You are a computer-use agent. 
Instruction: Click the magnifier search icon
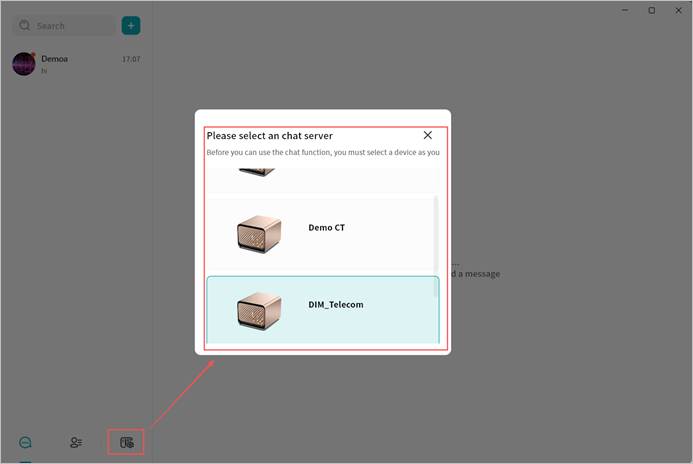(25, 26)
